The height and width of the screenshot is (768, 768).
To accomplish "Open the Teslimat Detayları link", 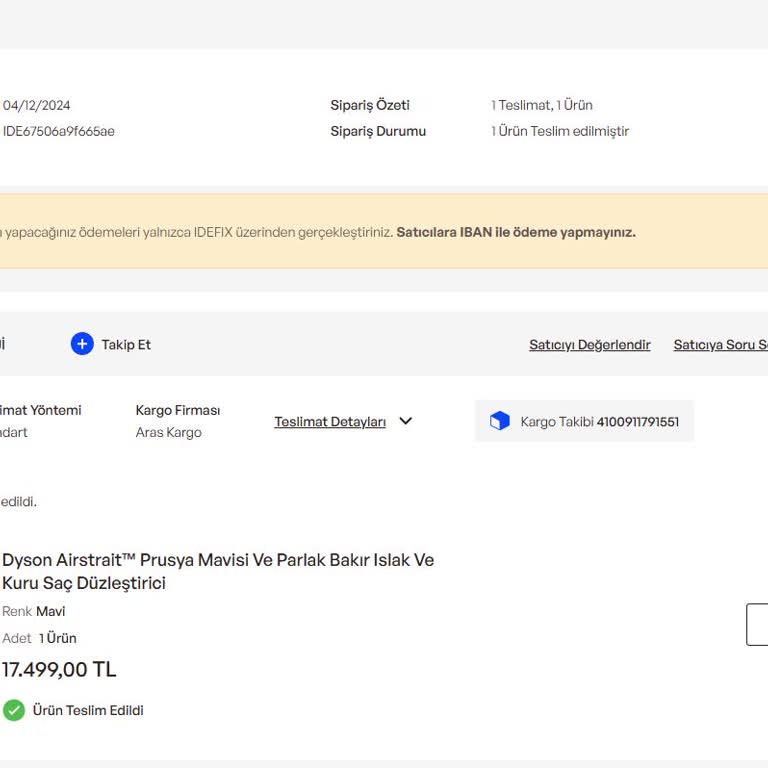I will 330,422.
